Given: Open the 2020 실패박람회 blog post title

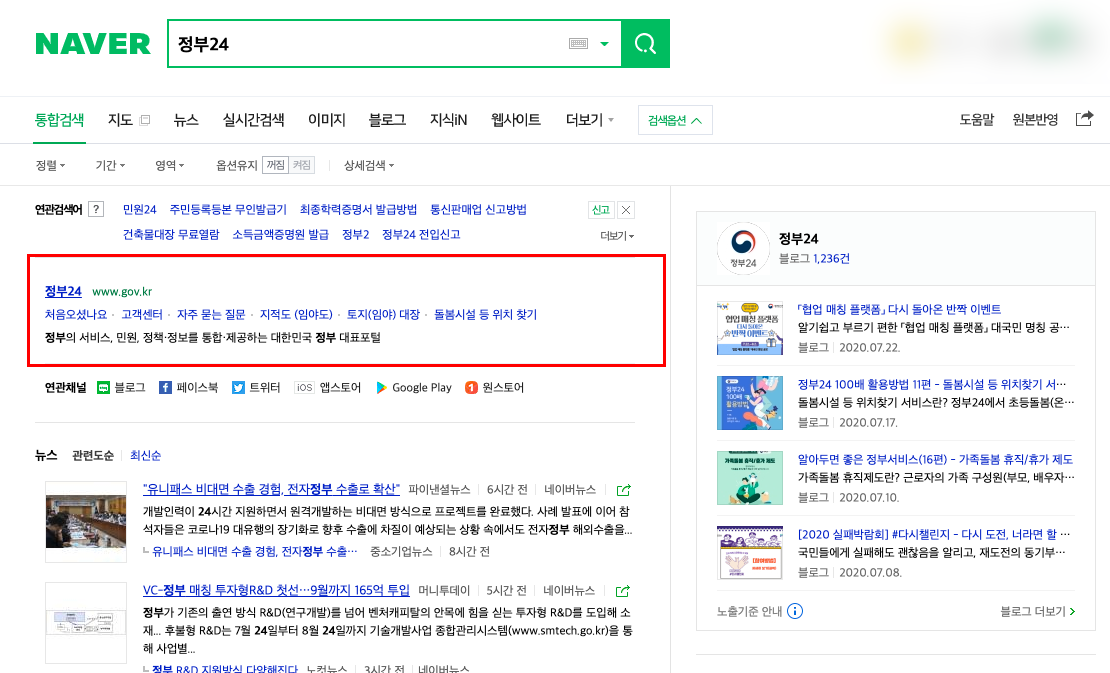Looking at the screenshot, I should (x=934, y=534).
